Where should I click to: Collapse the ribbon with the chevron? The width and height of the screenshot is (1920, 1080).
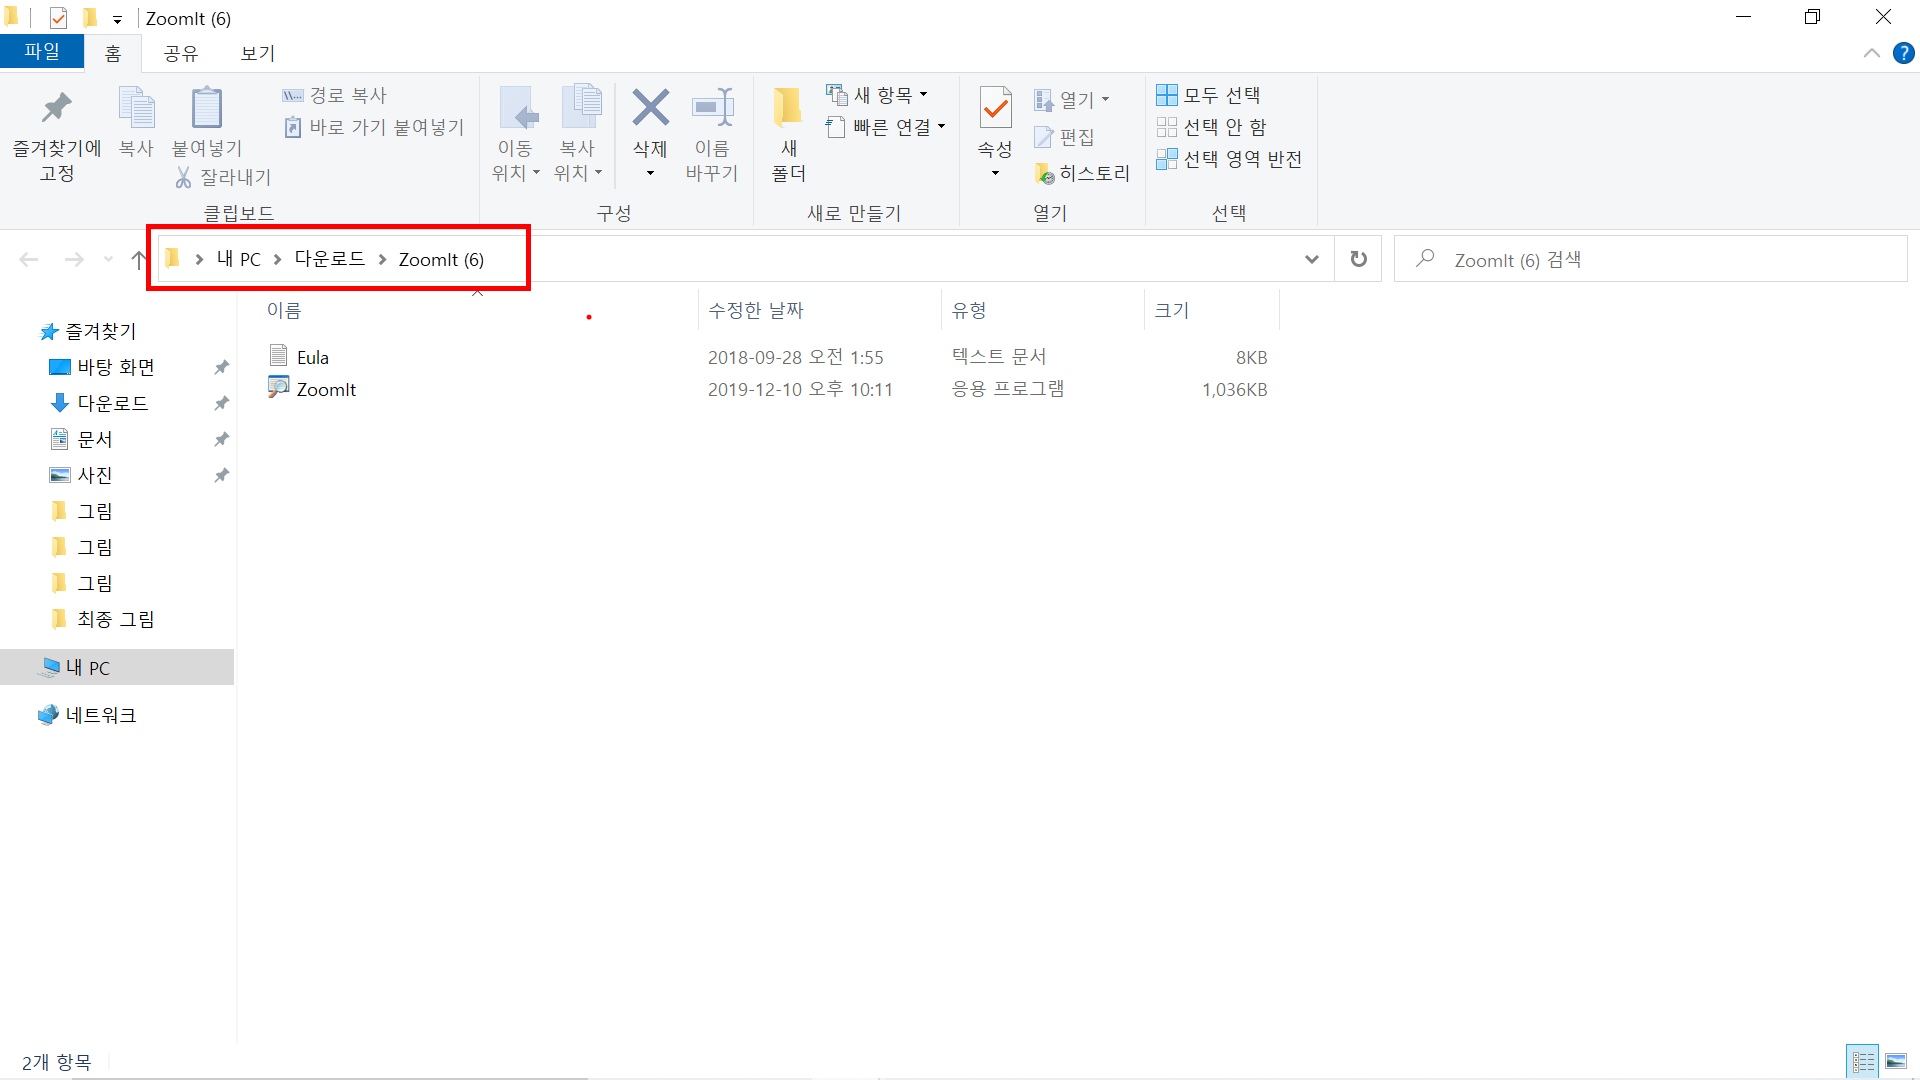tap(1872, 53)
